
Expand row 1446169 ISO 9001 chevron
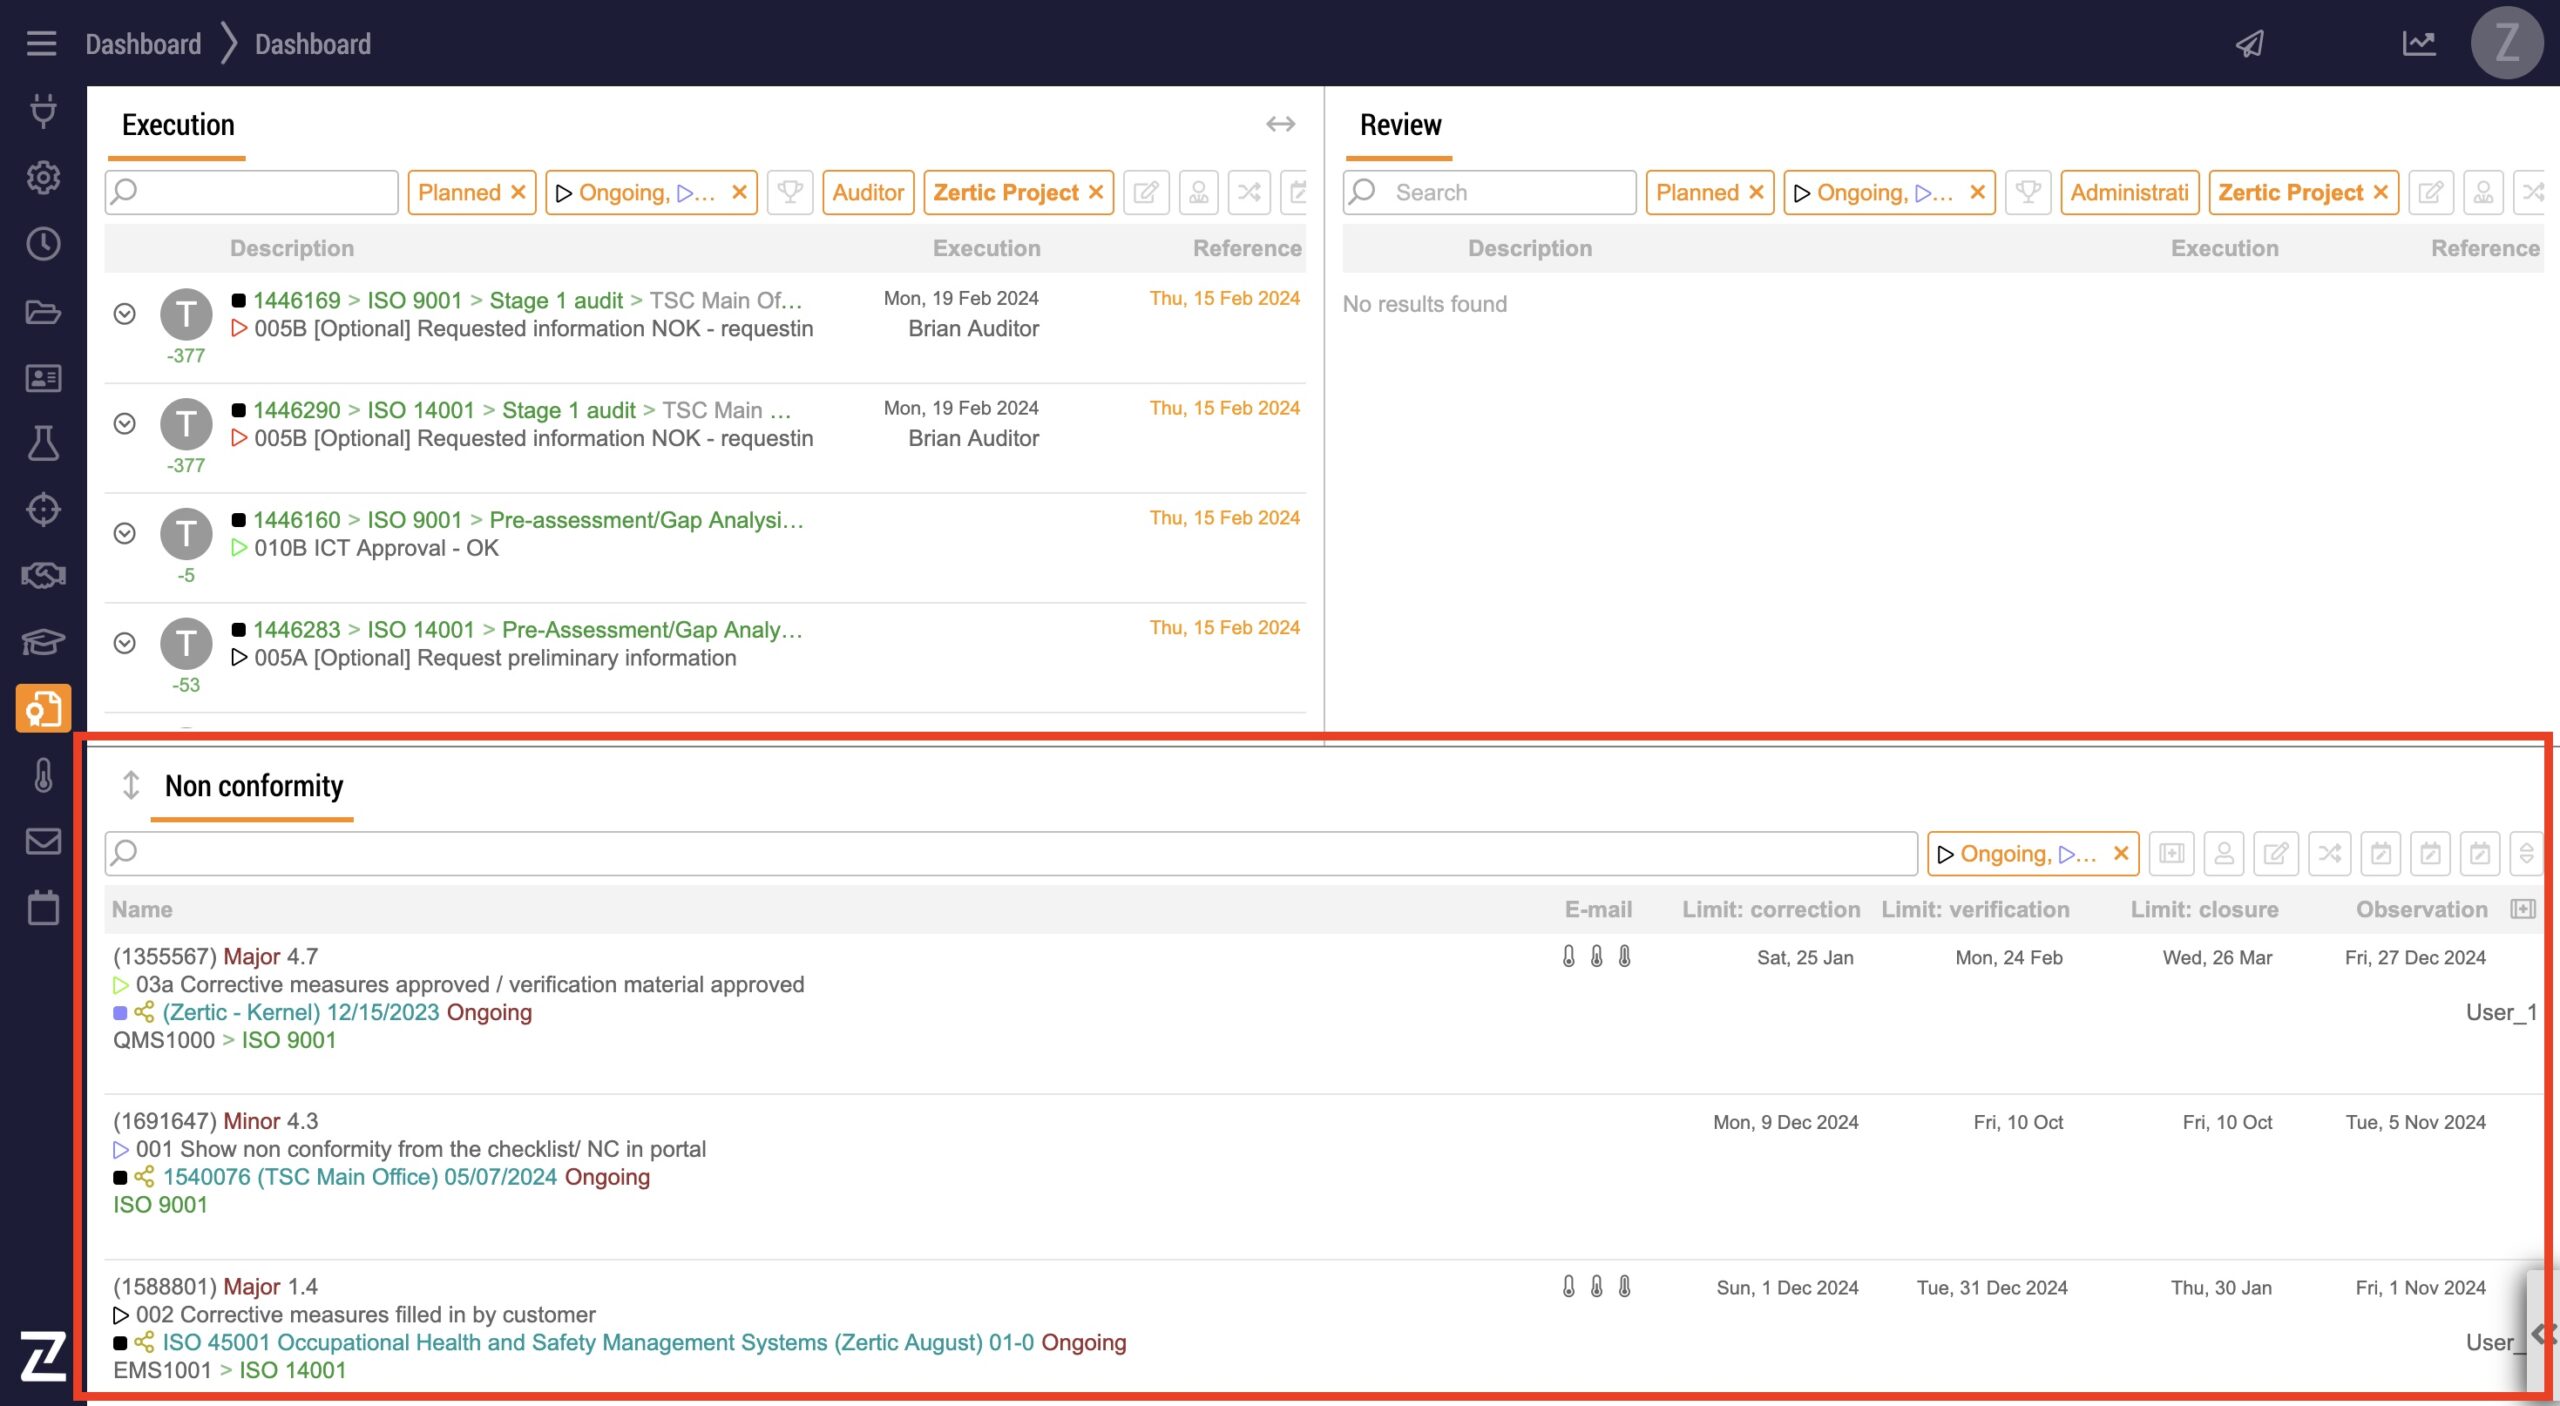pos(124,314)
